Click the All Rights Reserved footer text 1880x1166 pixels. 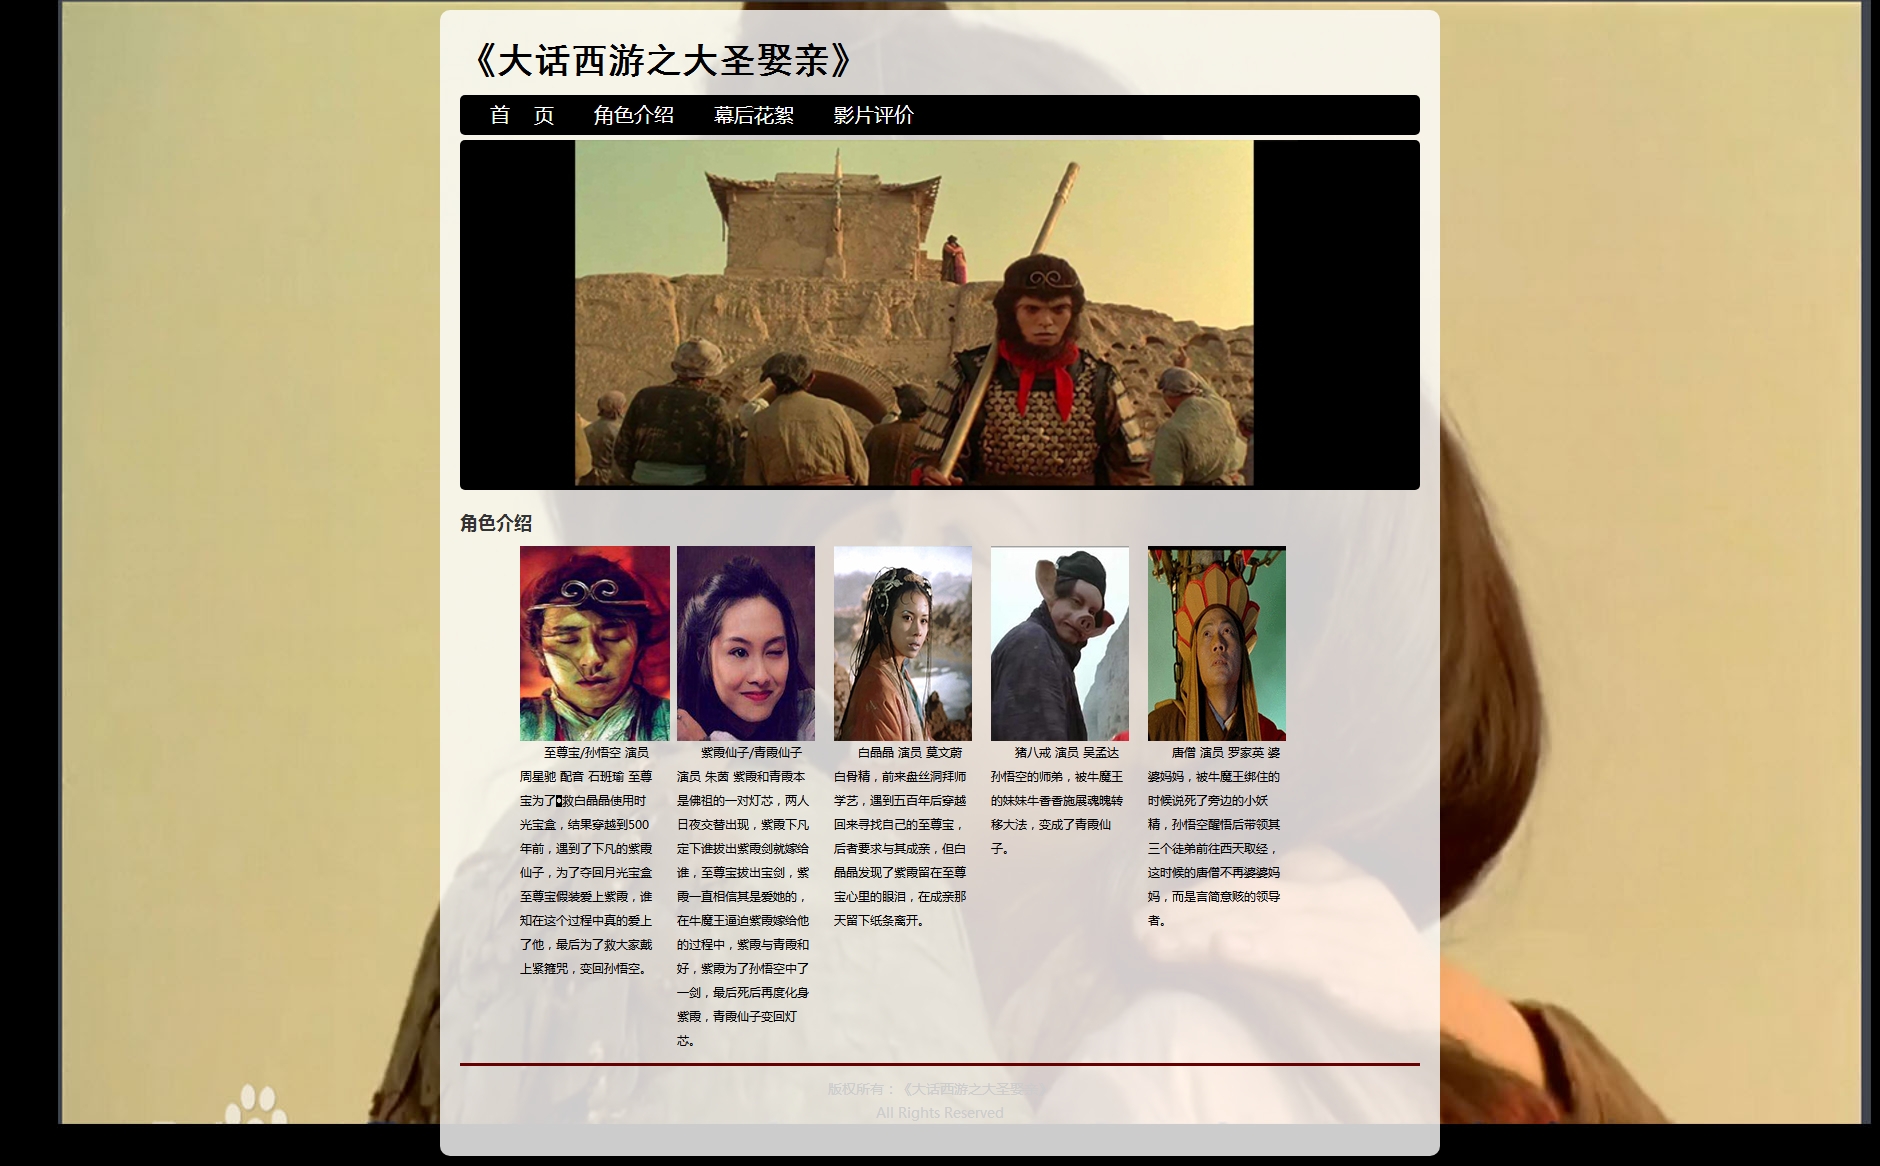pyautogui.click(x=939, y=1113)
